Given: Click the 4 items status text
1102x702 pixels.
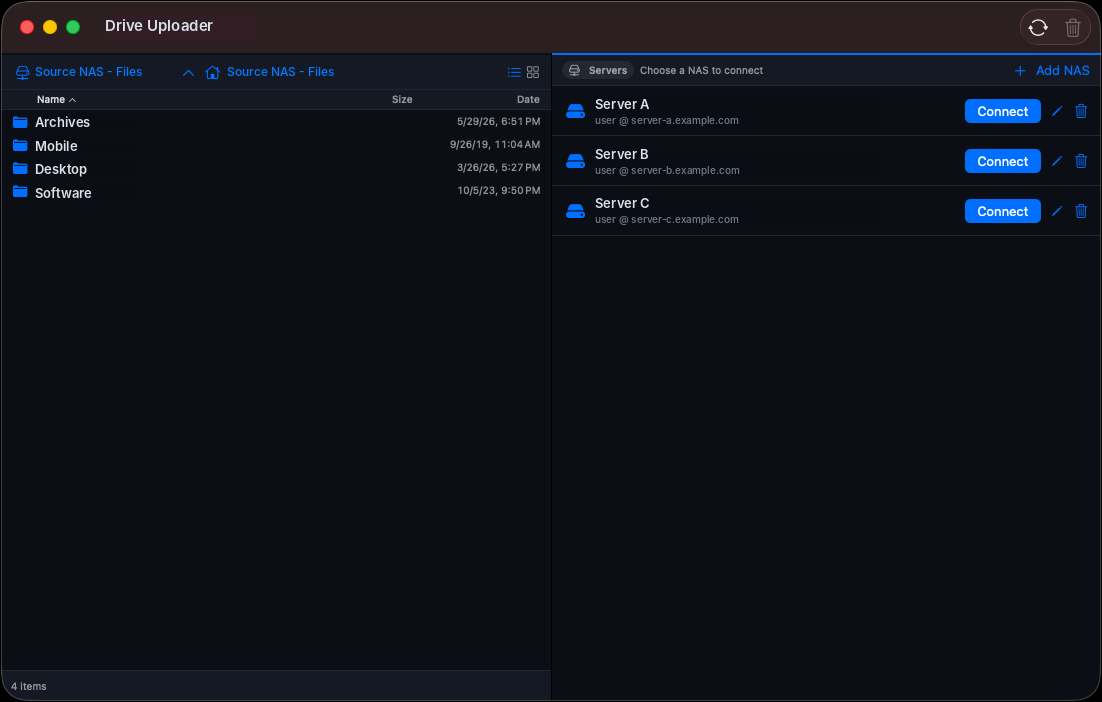Looking at the screenshot, I should coord(29,687).
